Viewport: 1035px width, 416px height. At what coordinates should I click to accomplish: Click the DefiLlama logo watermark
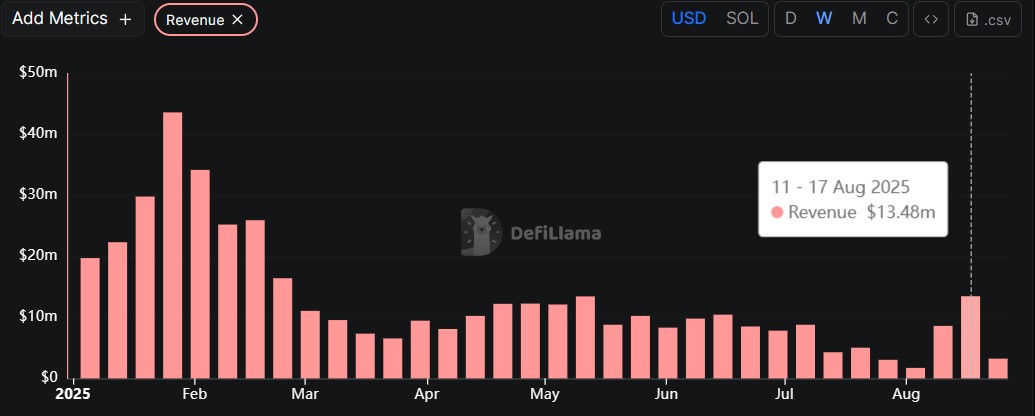(531, 232)
